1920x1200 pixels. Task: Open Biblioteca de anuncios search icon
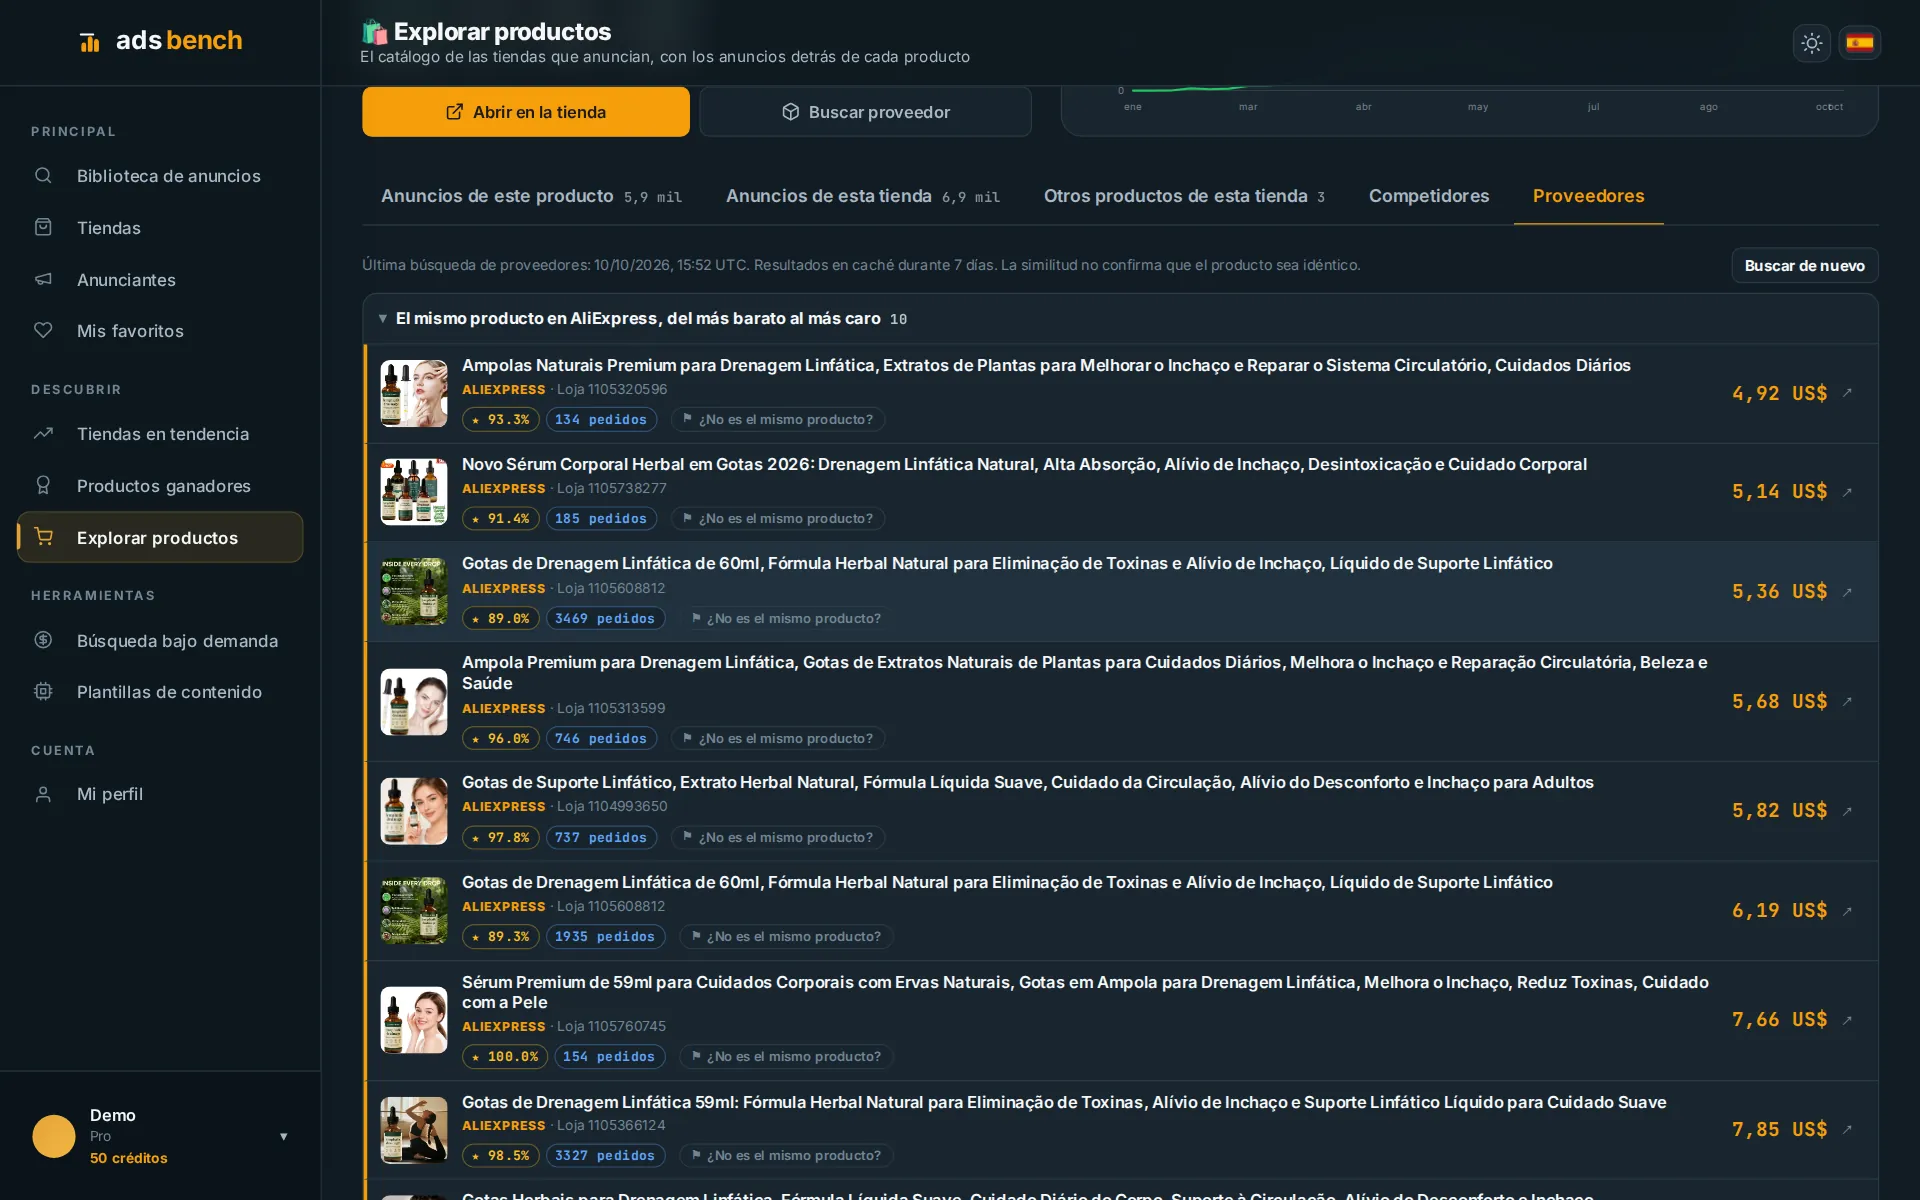coord(43,176)
